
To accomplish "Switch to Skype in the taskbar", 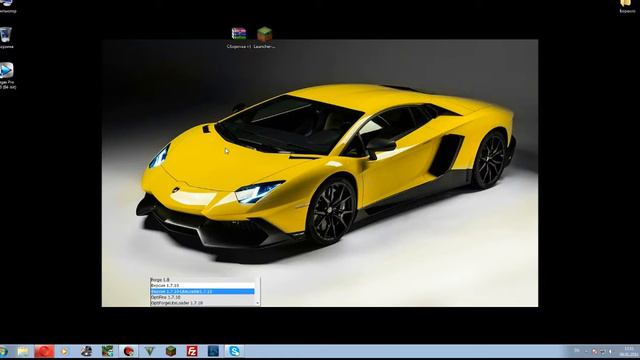I will [234, 351].
